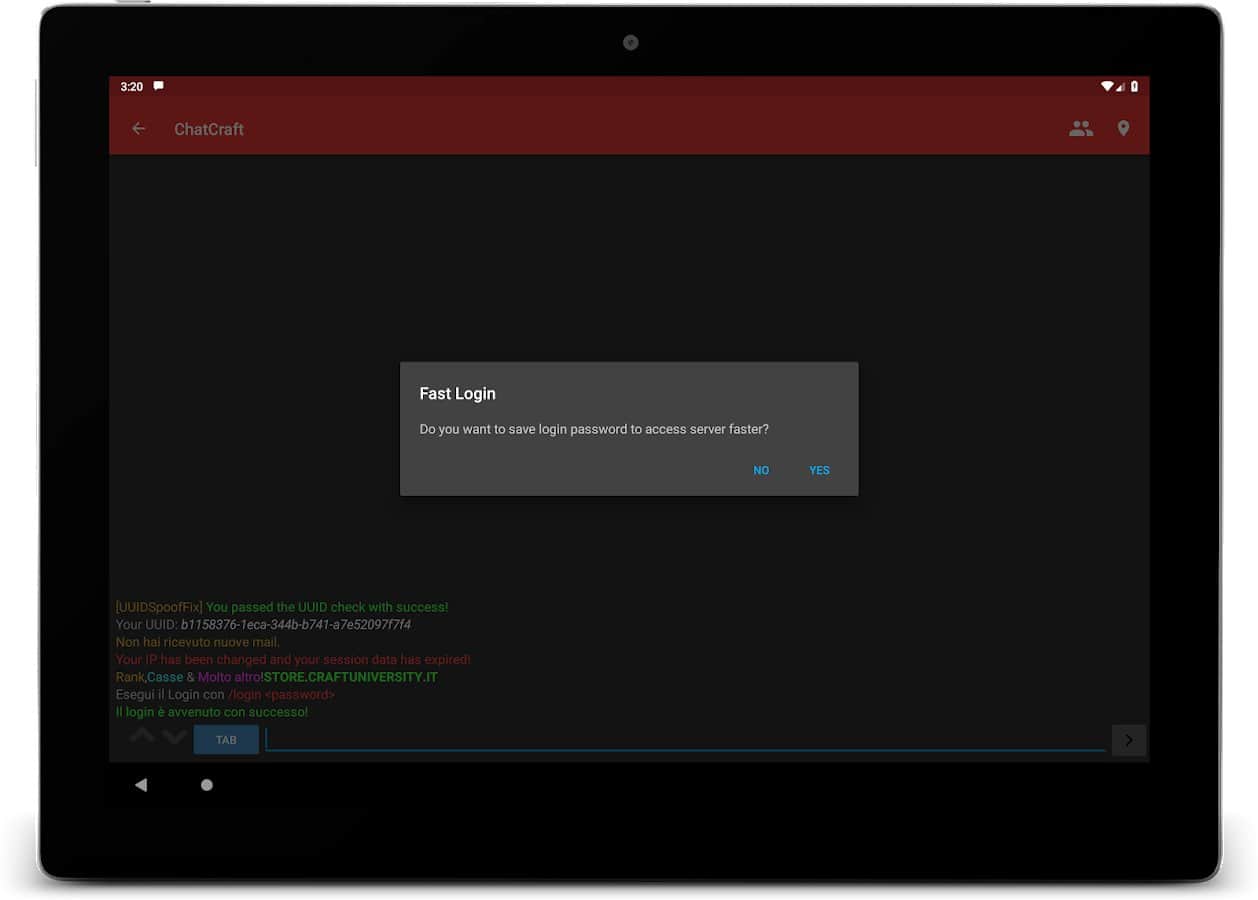Tap the /login <password> command text
This screenshot has height=900, width=1258.
pos(281,695)
